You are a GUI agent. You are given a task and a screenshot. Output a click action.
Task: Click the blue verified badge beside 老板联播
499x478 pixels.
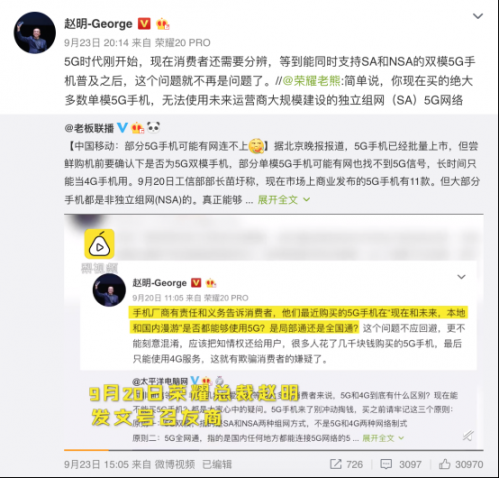click(123, 127)
